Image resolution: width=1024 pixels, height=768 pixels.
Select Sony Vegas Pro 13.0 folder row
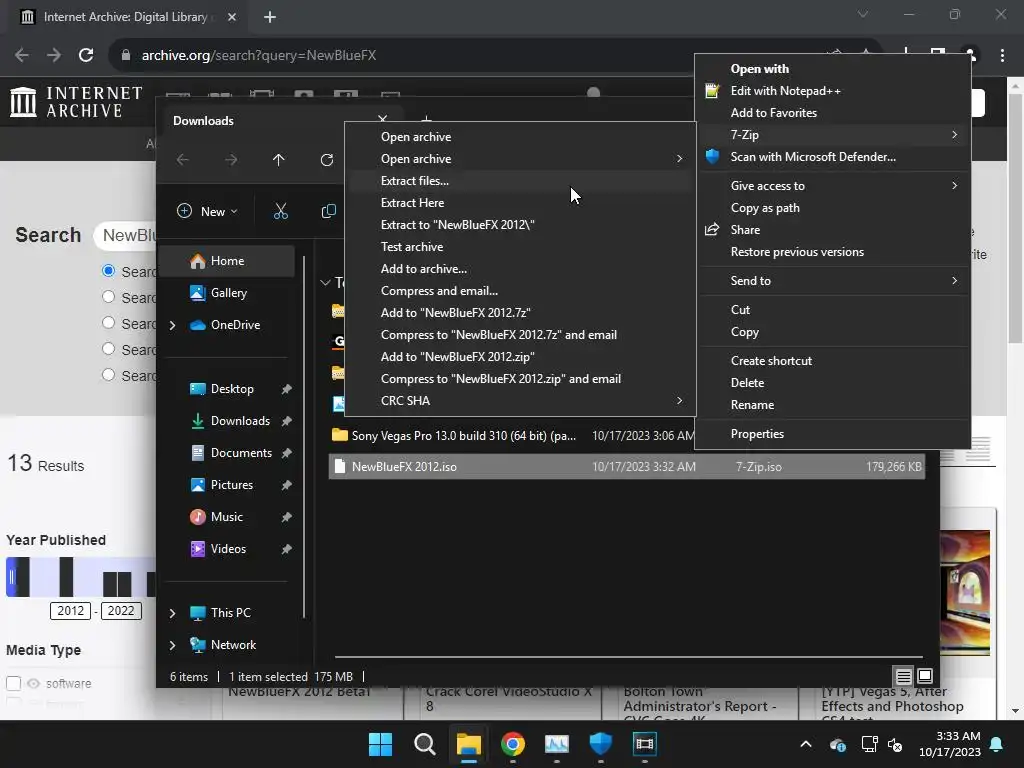point(513,436)
